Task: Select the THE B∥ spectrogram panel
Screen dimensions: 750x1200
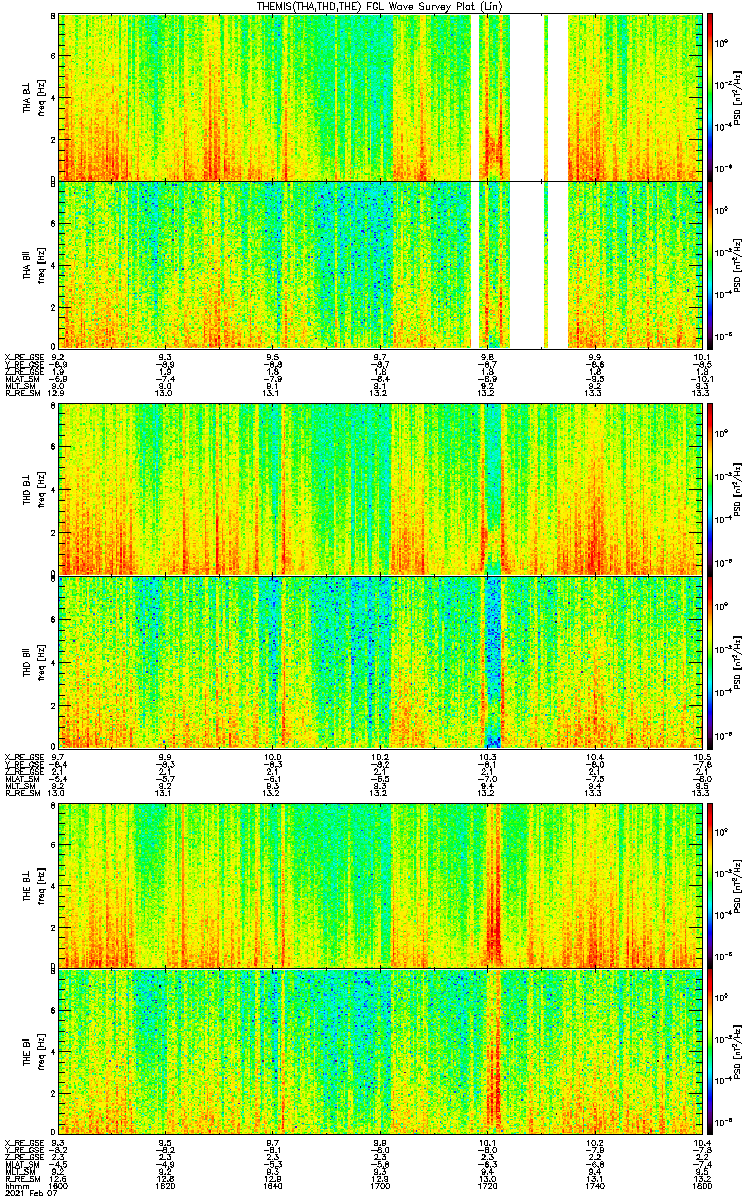Action: 380,1052
